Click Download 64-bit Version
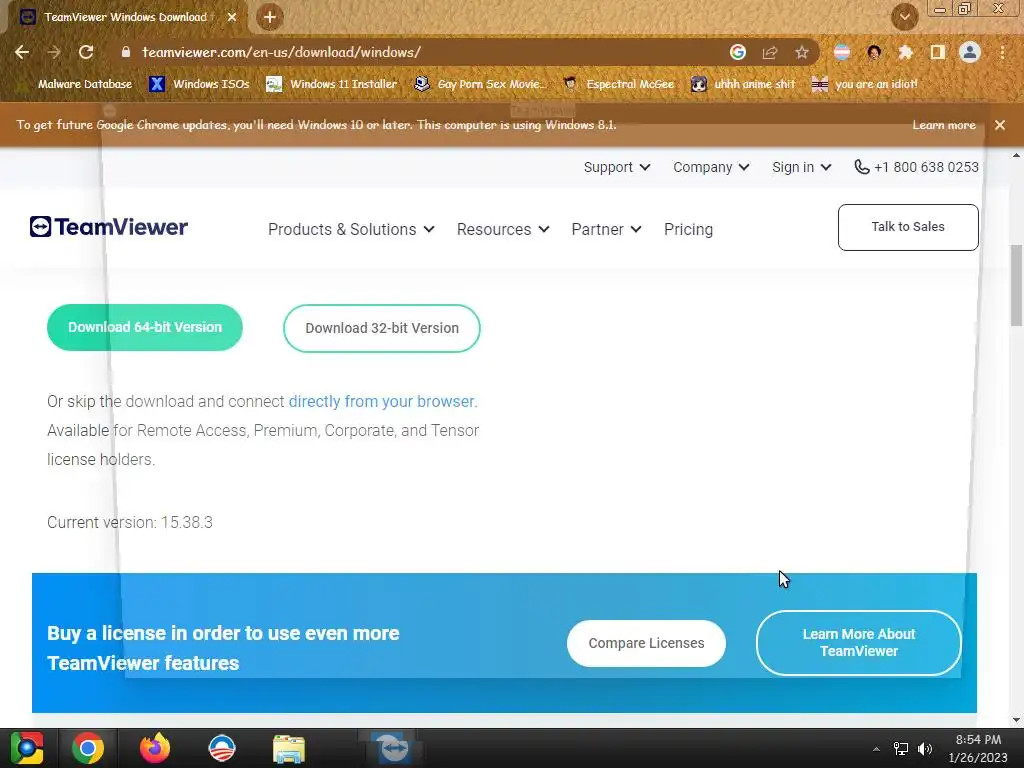The image size is (1024, 768). 144,327
